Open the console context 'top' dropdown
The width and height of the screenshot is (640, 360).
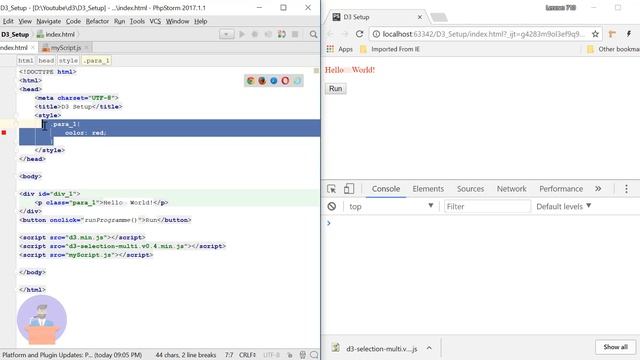coord(391,206)
